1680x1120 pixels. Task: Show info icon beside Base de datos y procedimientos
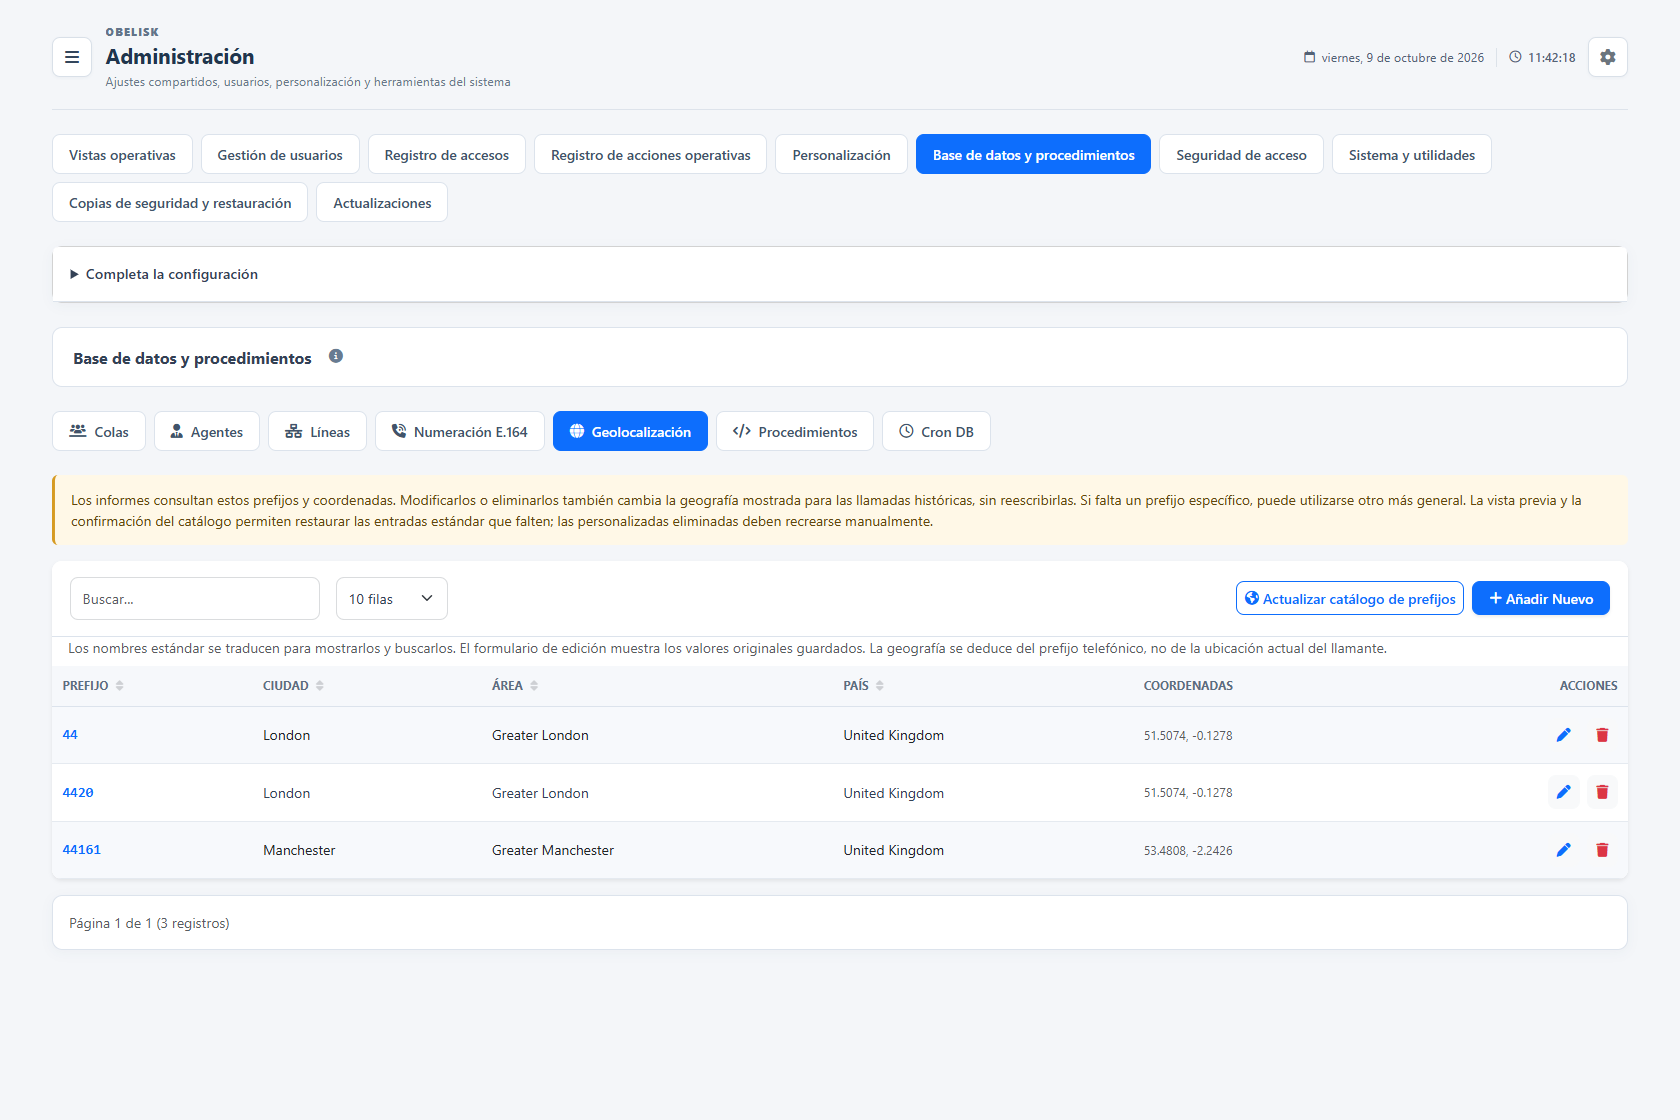pos(336,356)
